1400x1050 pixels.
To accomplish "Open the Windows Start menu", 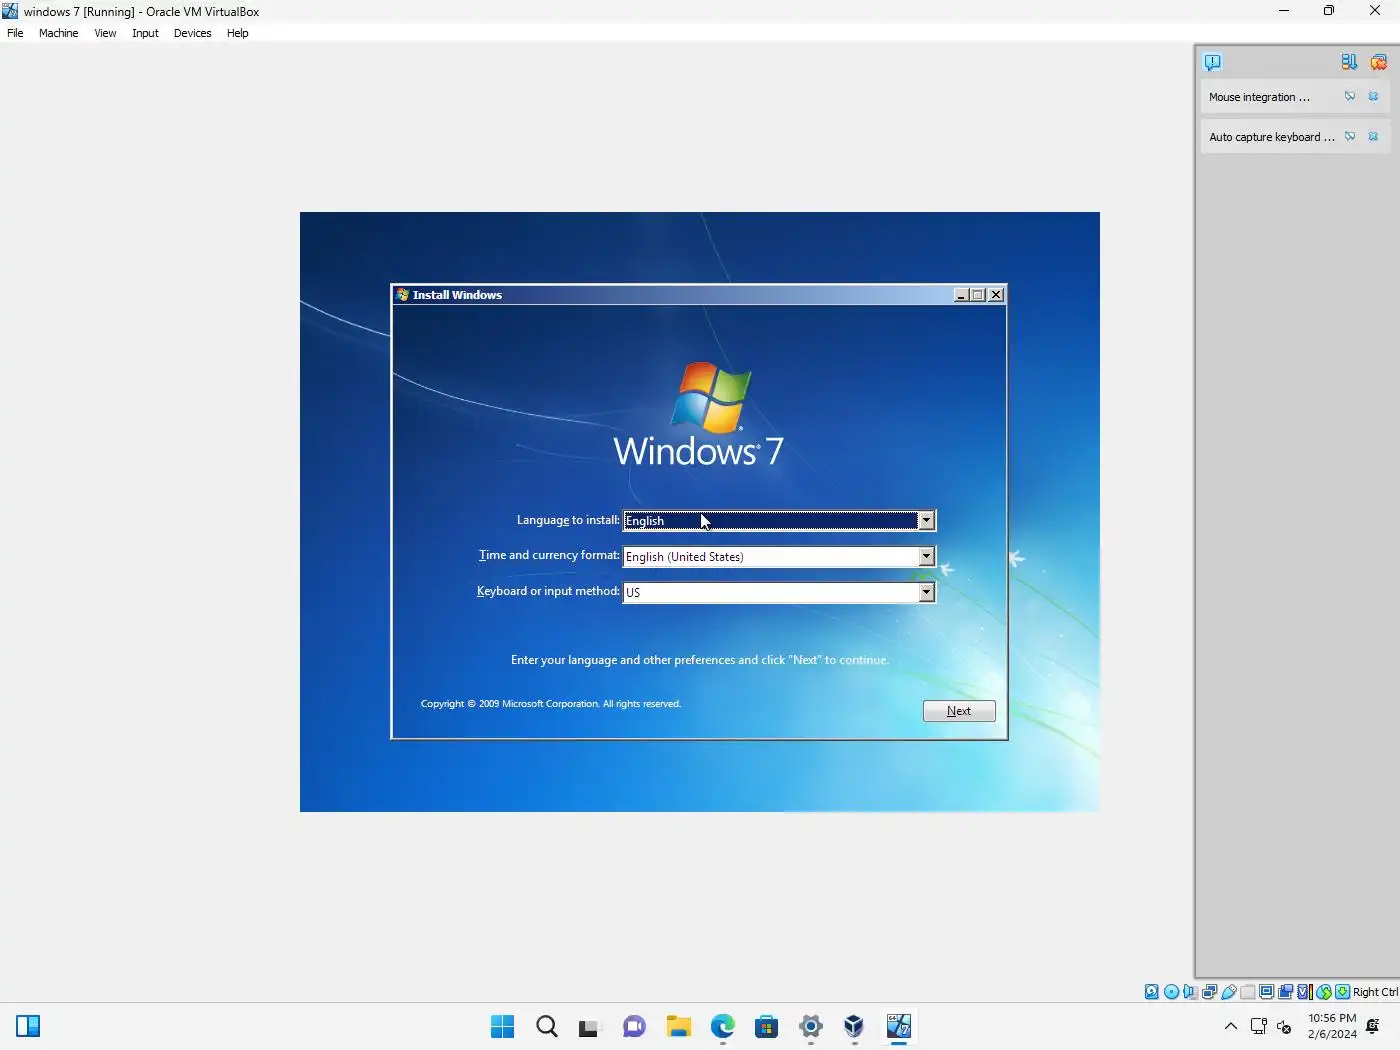I will point(502,1026).
